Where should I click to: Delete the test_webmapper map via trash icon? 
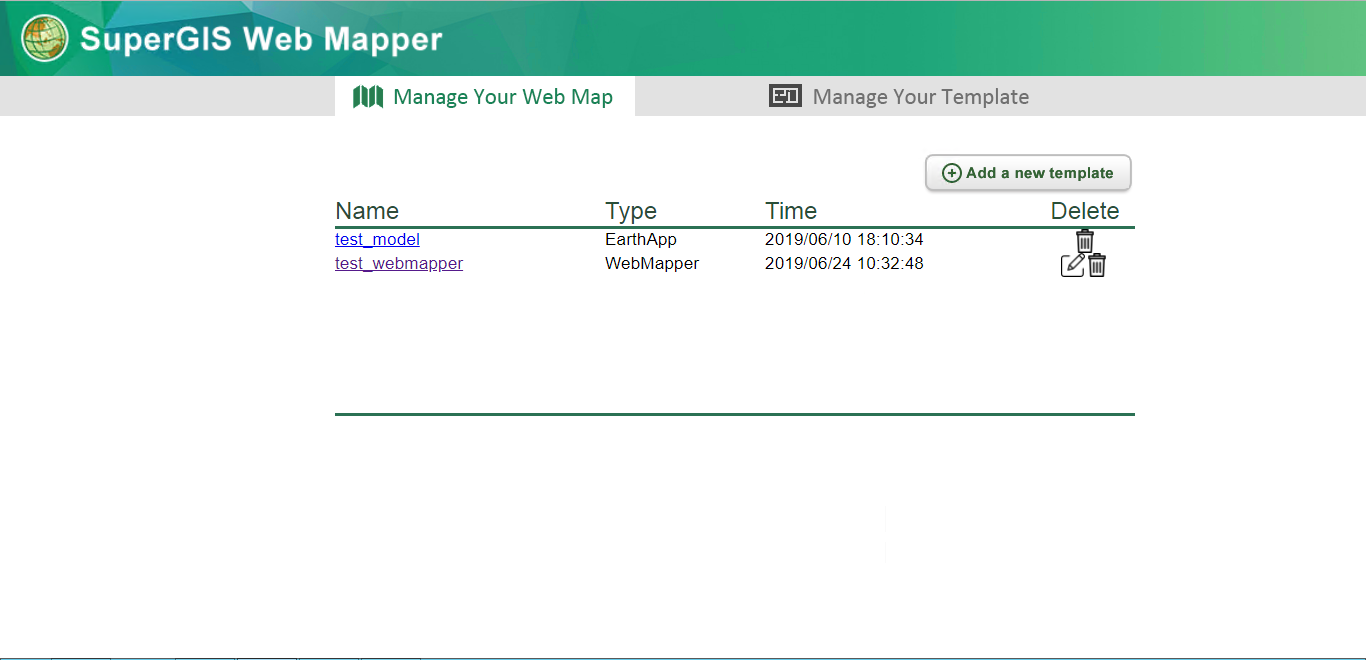1097,265
